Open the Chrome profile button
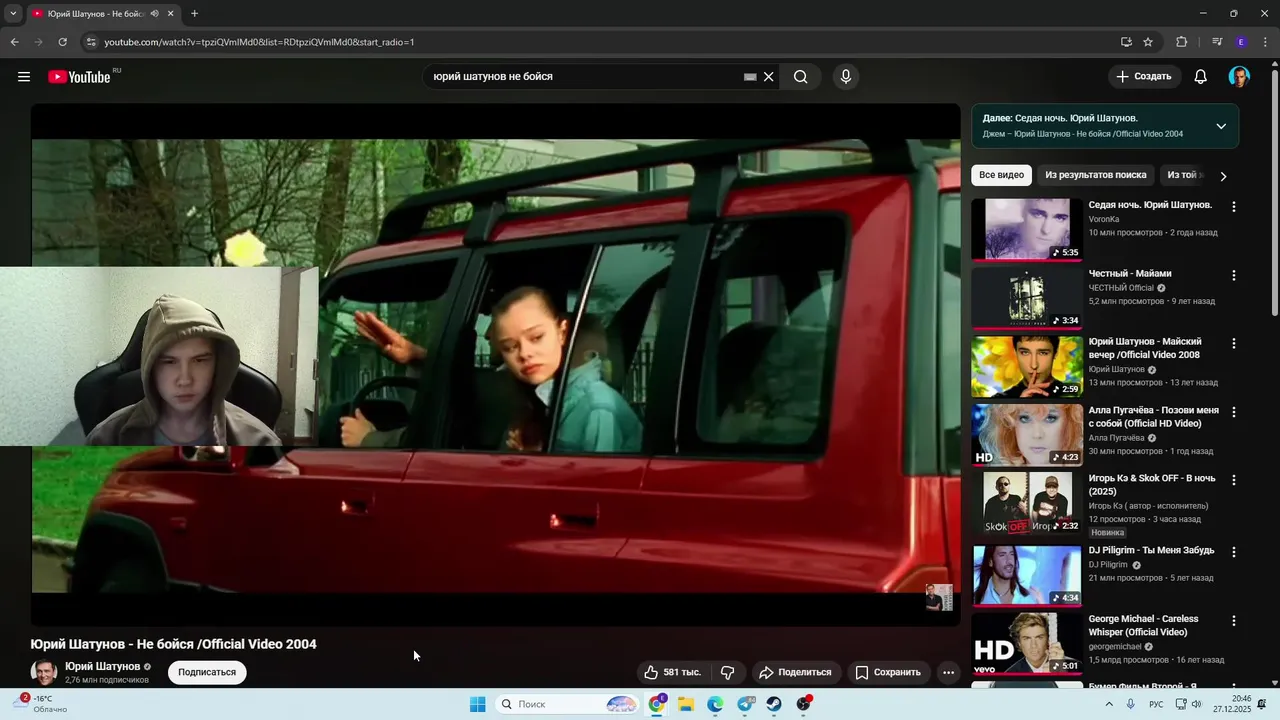Screen dimensions: 1280x720 (1241, 42)
